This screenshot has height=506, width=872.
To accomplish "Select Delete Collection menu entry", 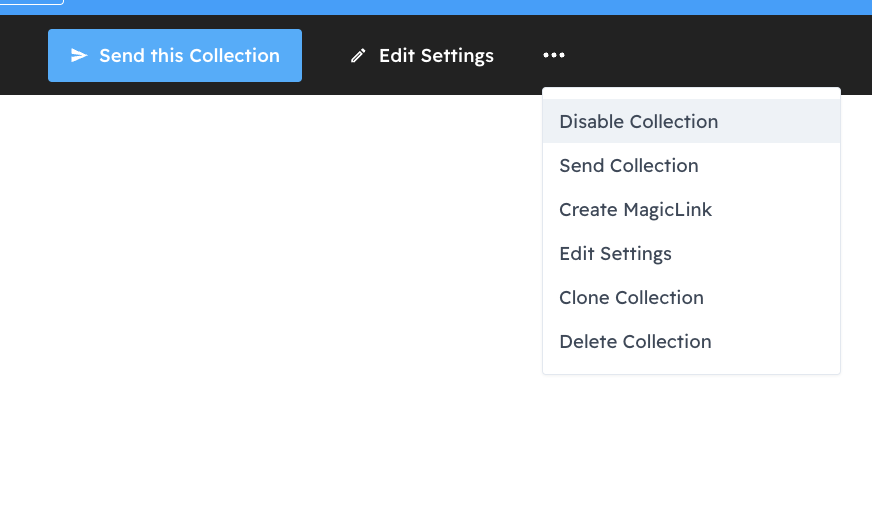I will pos(635,342).
